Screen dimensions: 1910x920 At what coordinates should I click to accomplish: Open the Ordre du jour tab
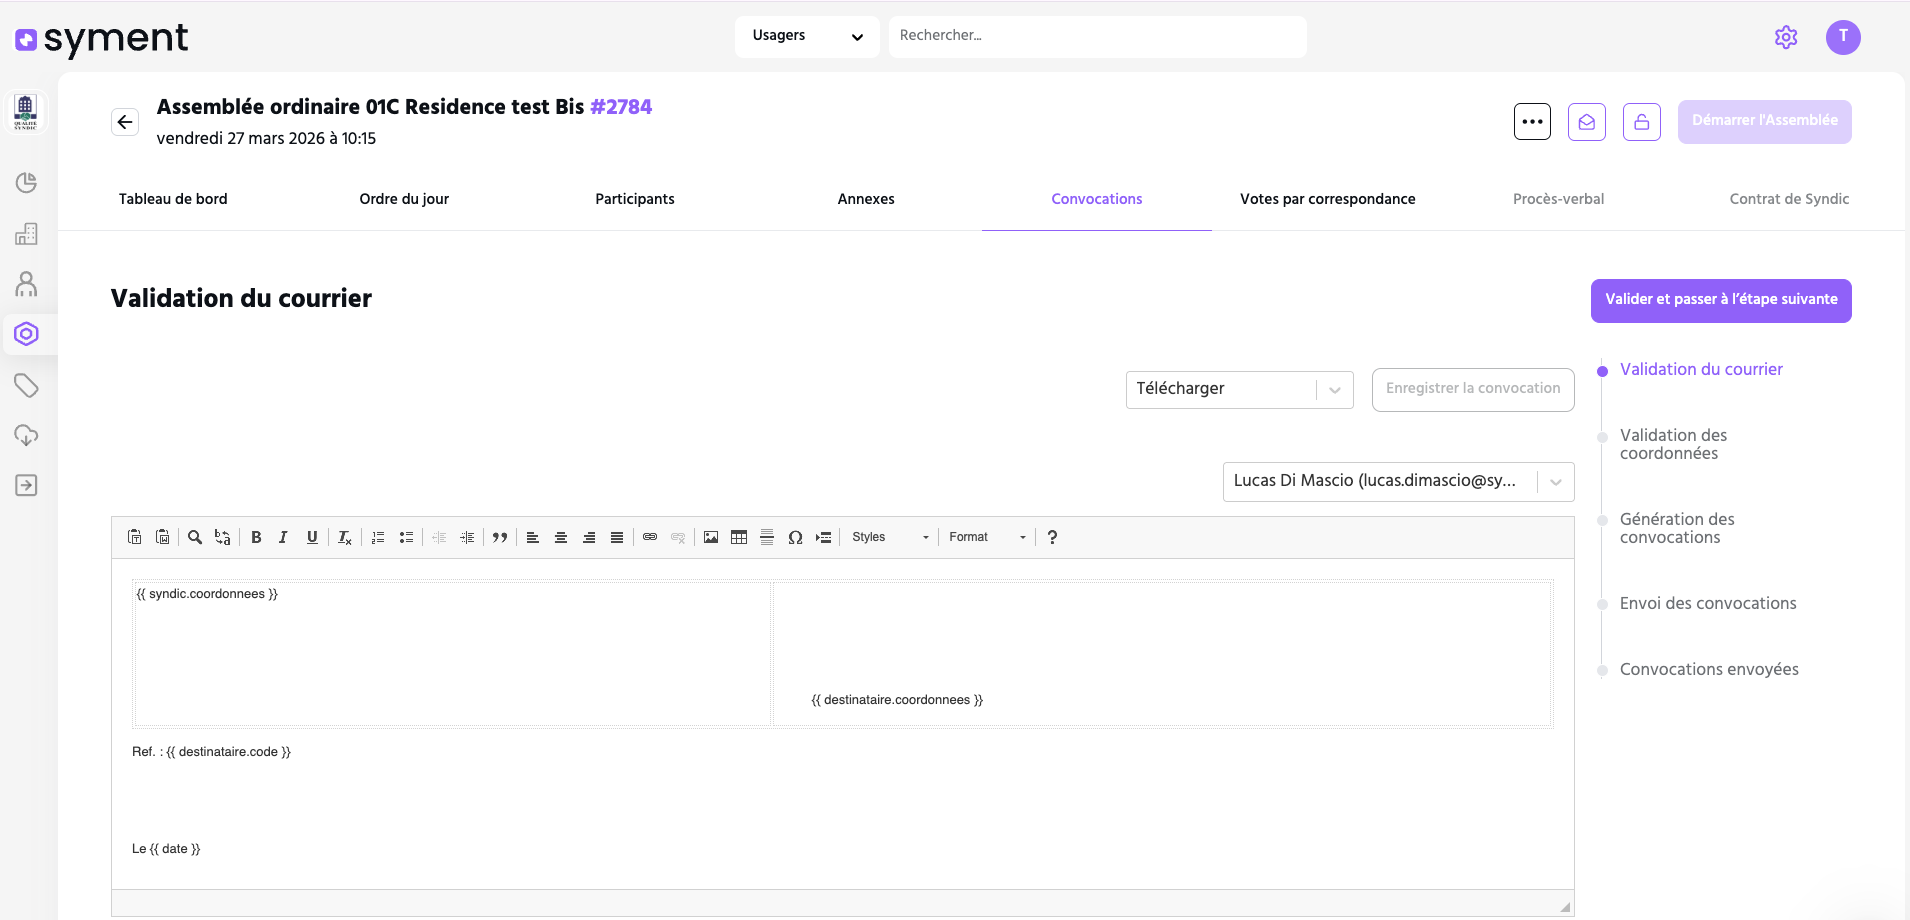pyautogui.click(x=404, y=199)
